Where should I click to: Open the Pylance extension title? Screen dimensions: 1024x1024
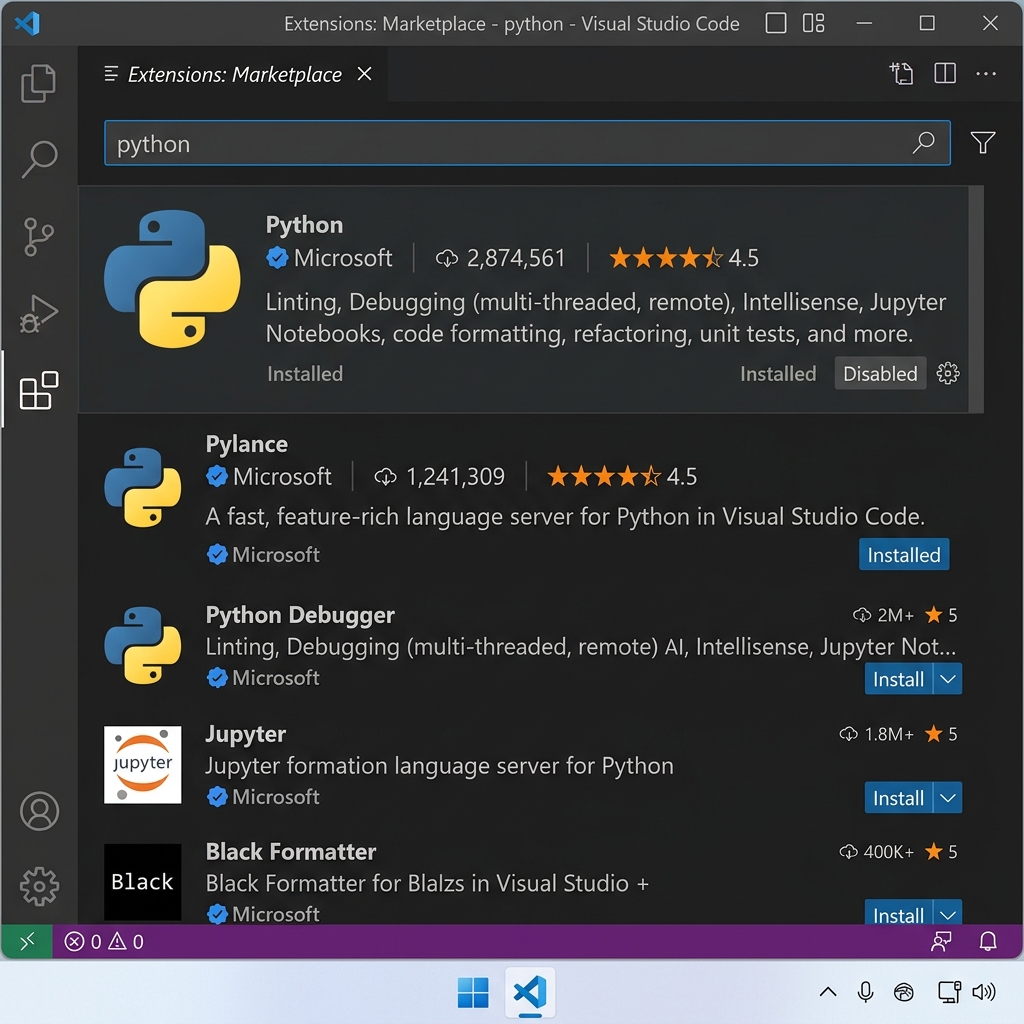(x=247, y=444)
